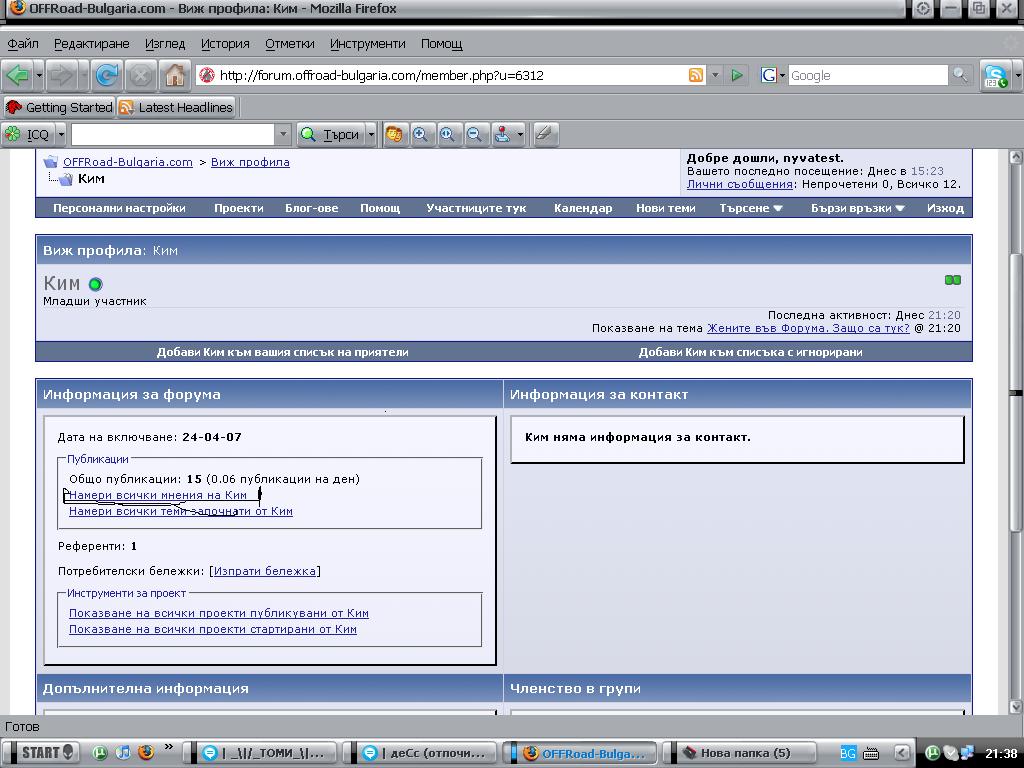This screenshot has width=1024, height=768.
Task: Click the Търси search button
Action: (x=330, y=135)
